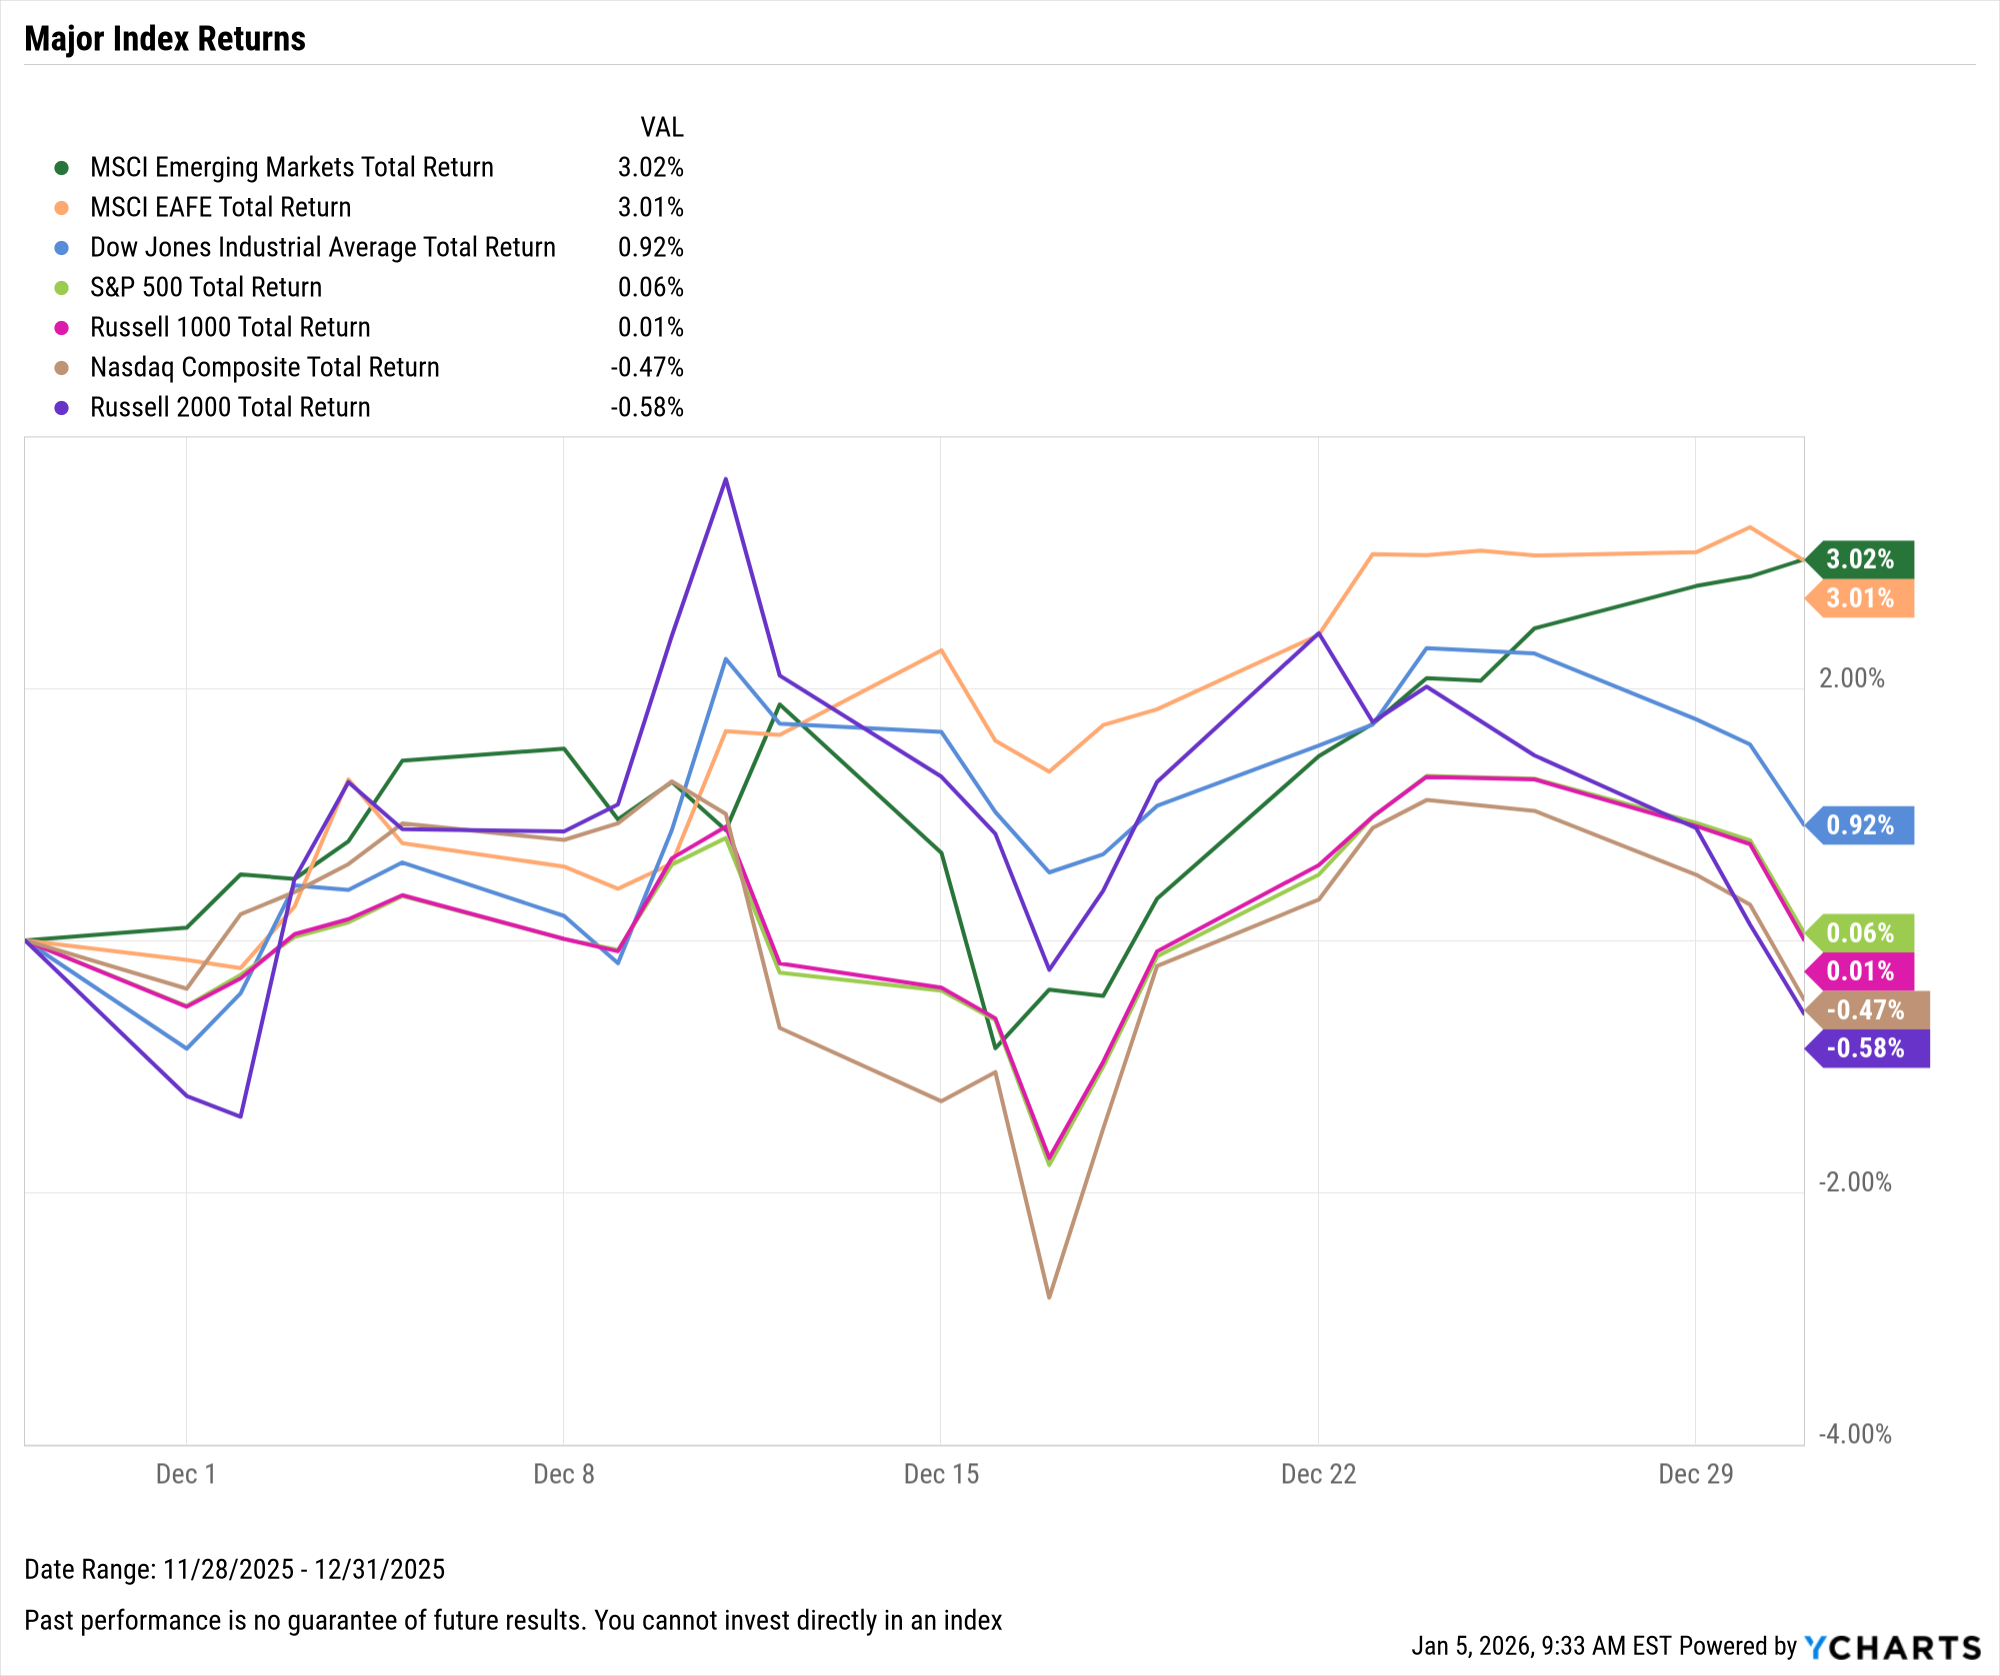Screen dimensions: 2000x1676
Task: Click the light green 0.06% end-of-line flag
Action: [x=1860, y=933]
